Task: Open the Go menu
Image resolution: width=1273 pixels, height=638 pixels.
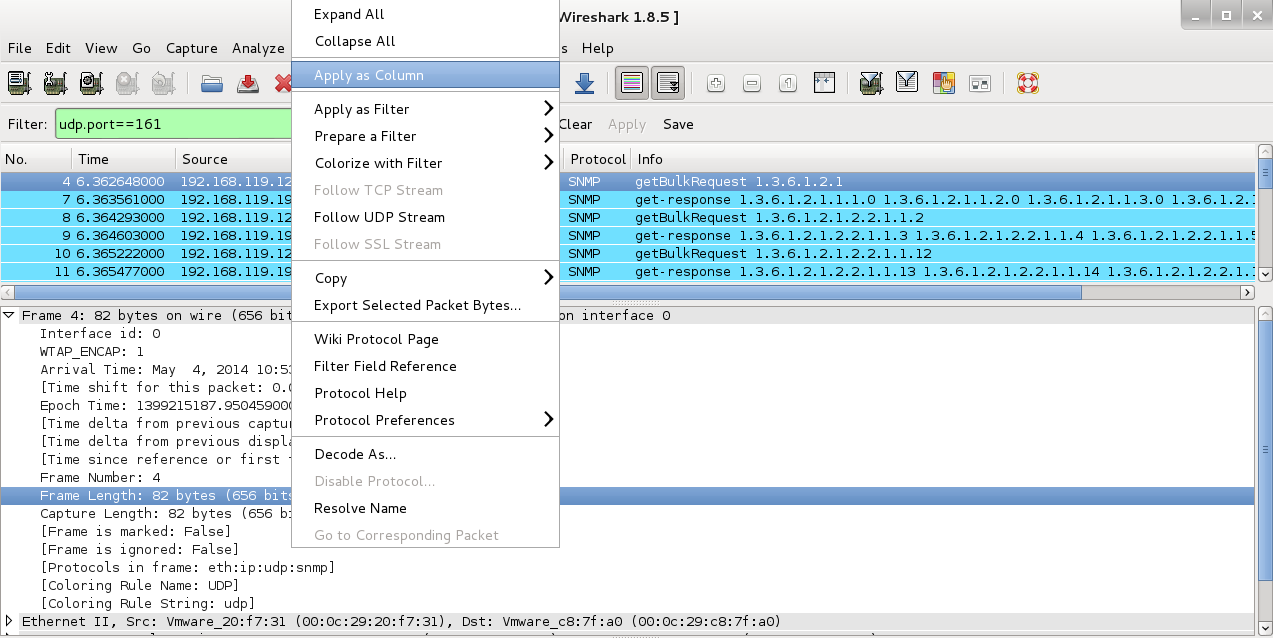Action: pos(142,48)
